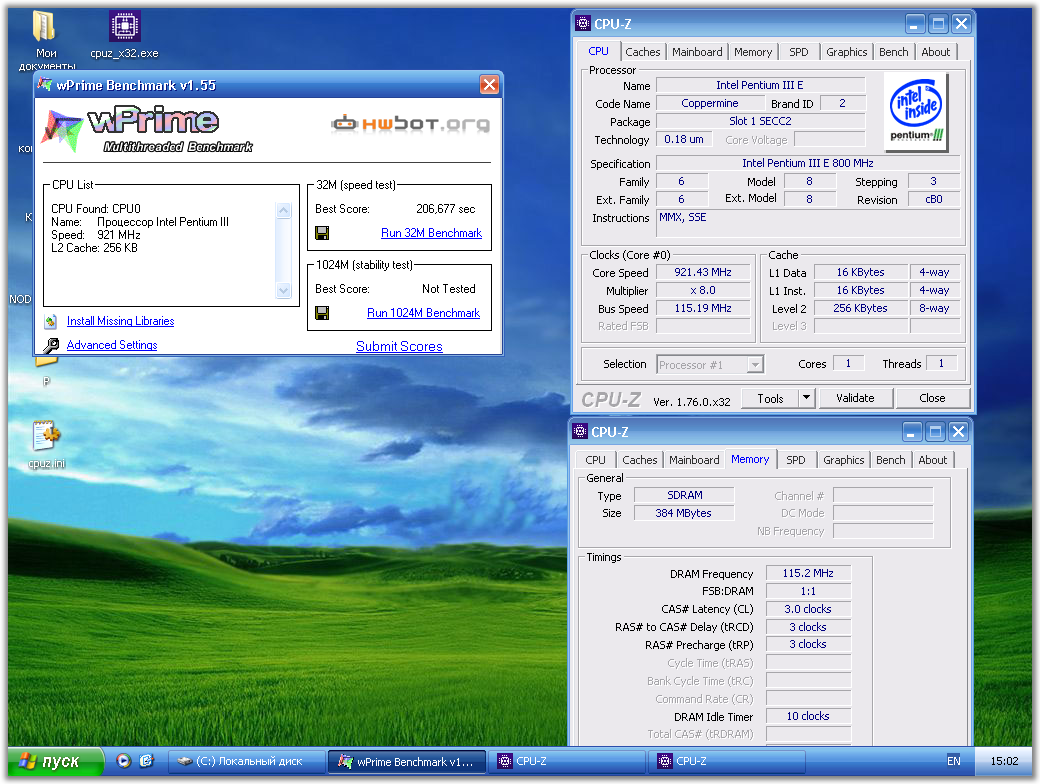Minimize the top CPU-Z window
The width and height of the screenshot is (1040, 784).
pyautogui.click(x=914, y=25)
